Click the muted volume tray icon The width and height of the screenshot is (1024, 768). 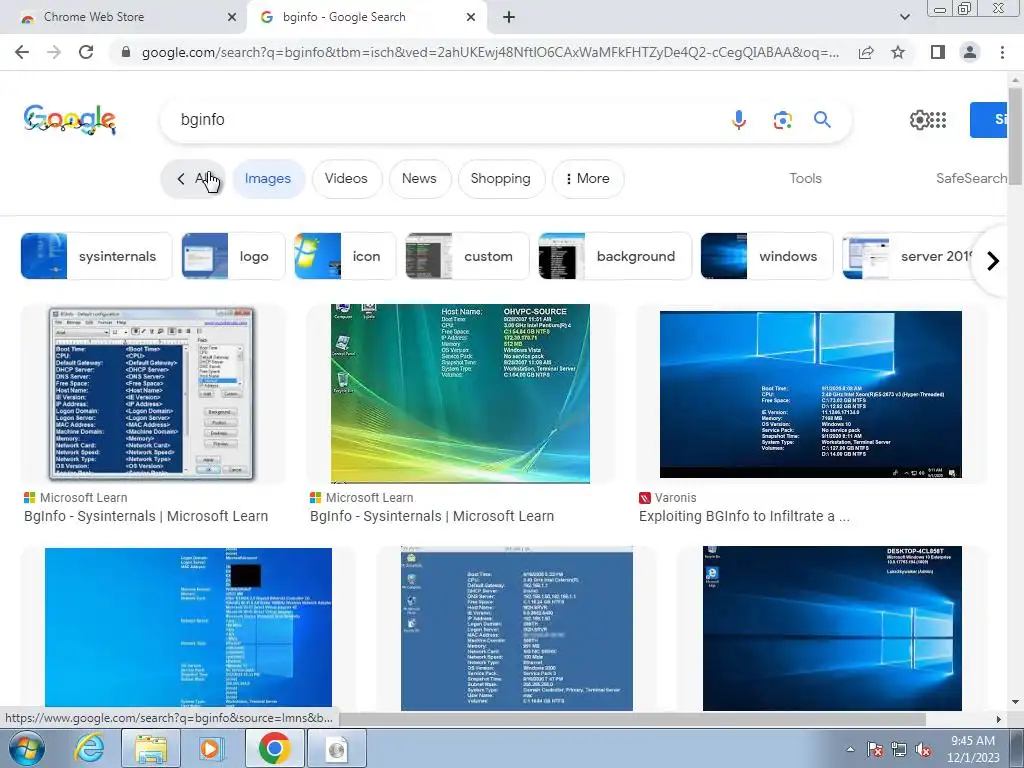click(x=923, y=749)
